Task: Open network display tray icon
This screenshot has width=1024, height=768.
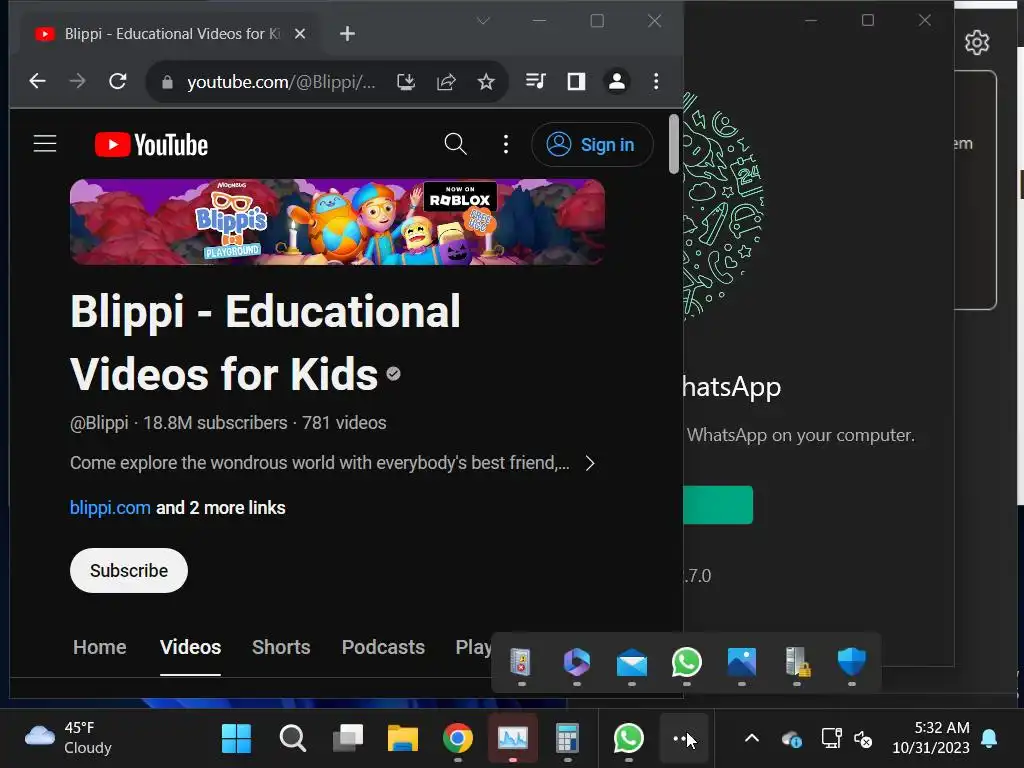Action: click(x=831, y=739)
